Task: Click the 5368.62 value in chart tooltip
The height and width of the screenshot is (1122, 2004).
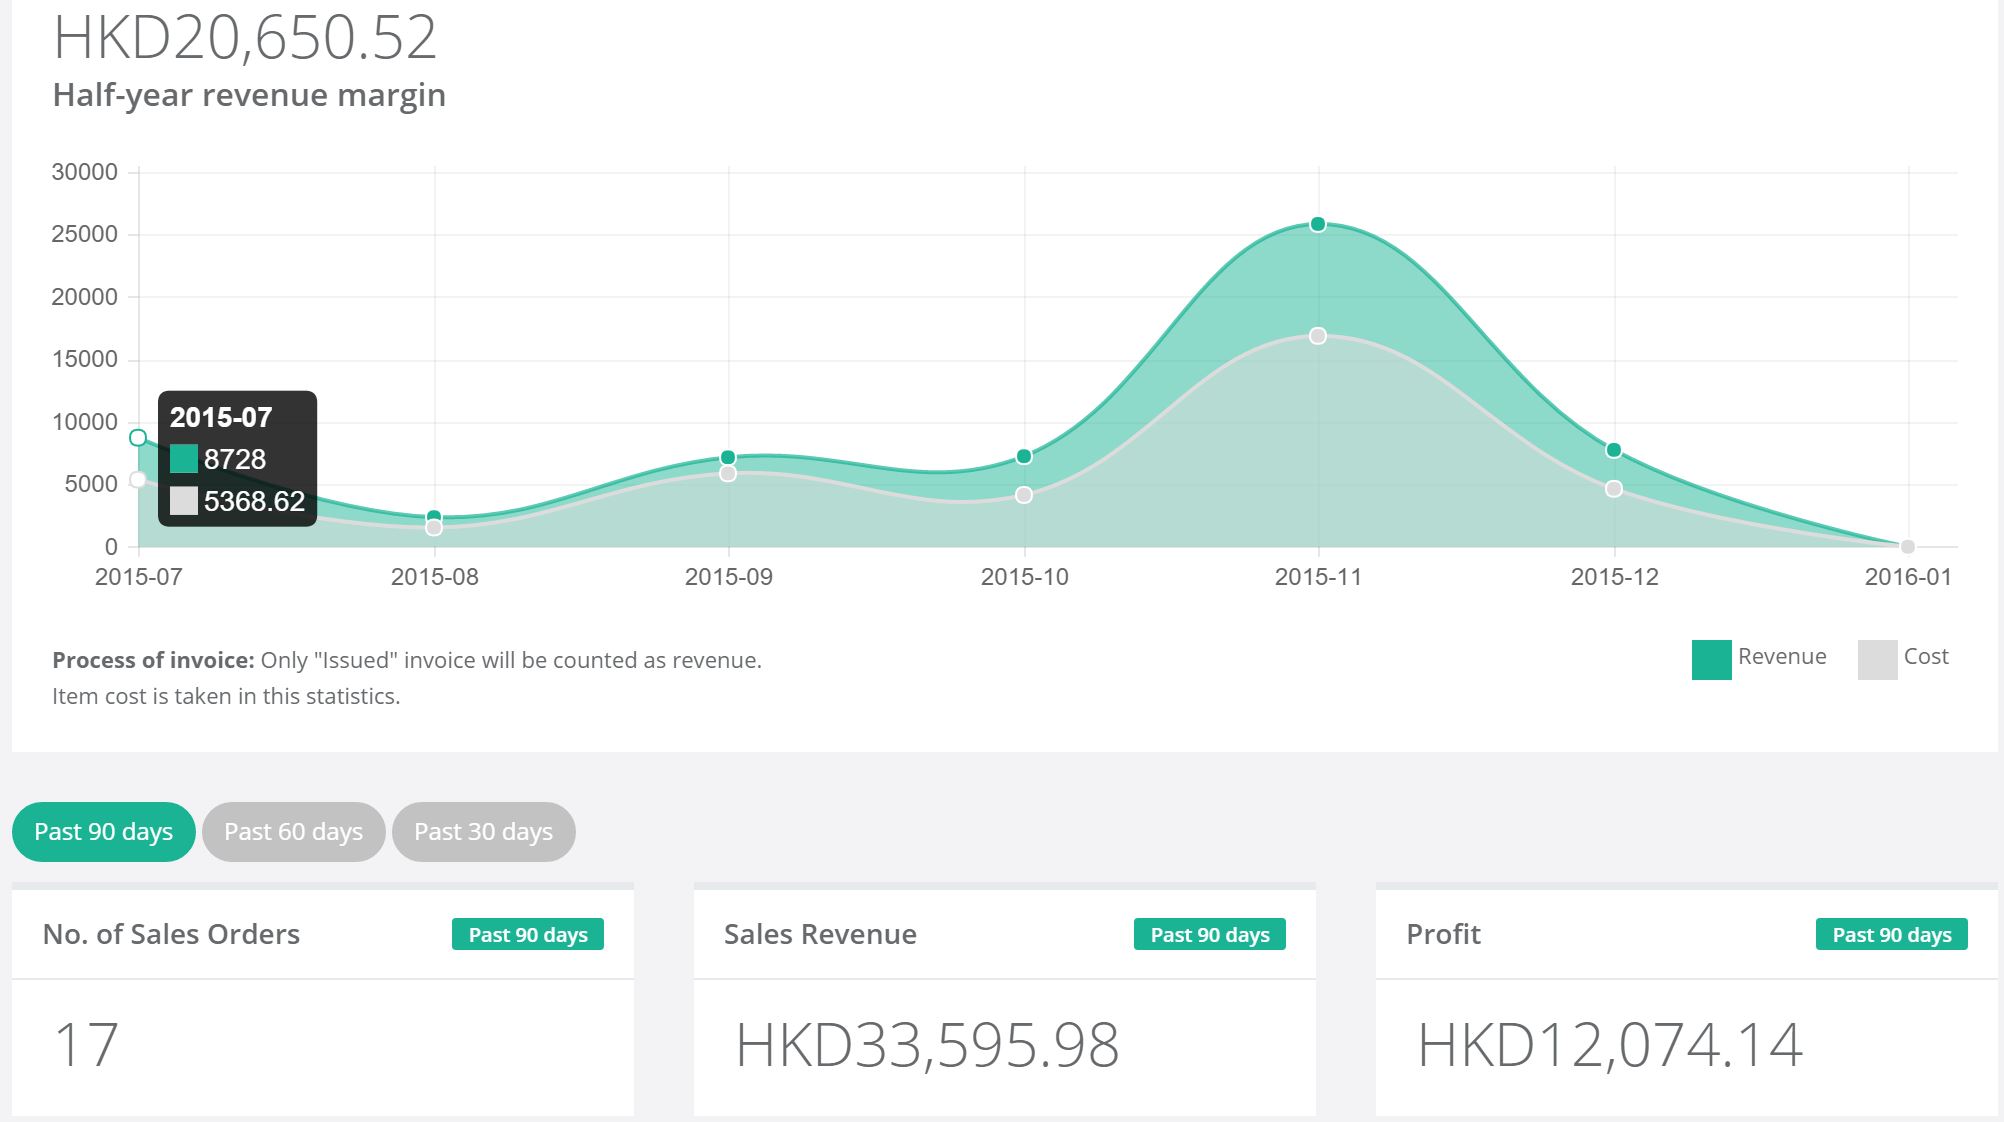Action: pos(254,501)
